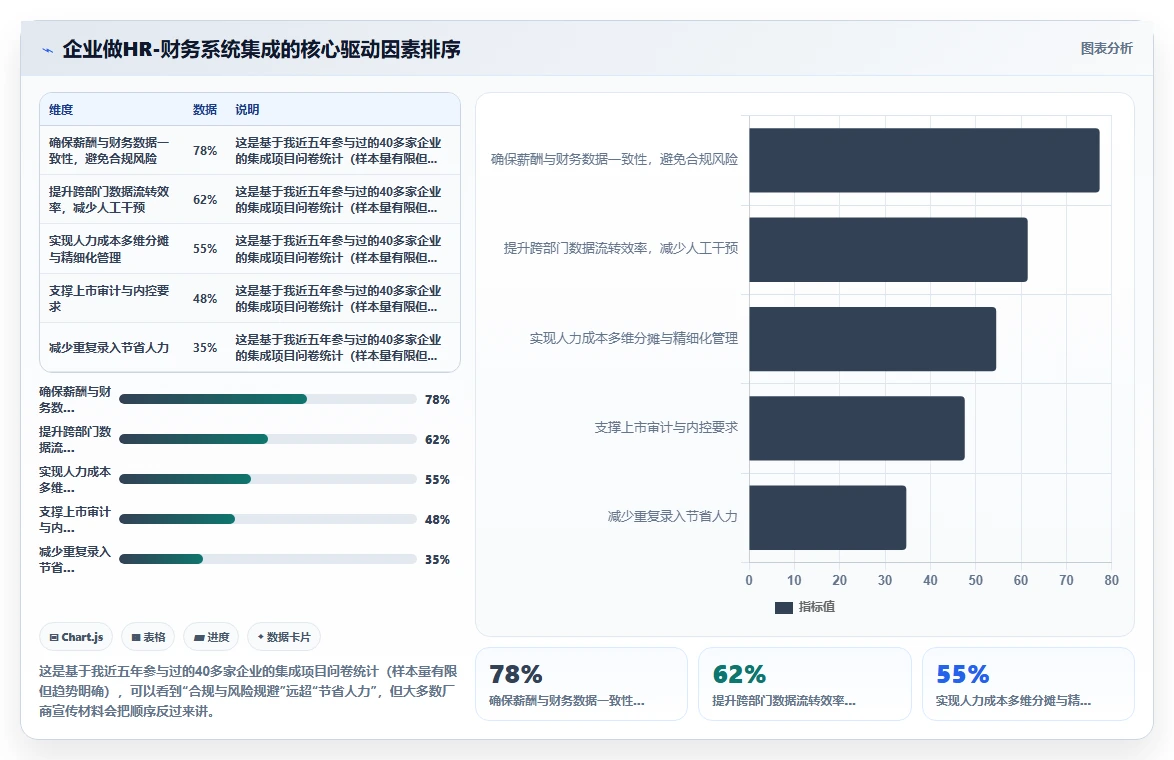This screenshot has height=760, width=1174.
Task: Click the 78% value in the table
Action: pyautogui.click(x=205, y=151)
